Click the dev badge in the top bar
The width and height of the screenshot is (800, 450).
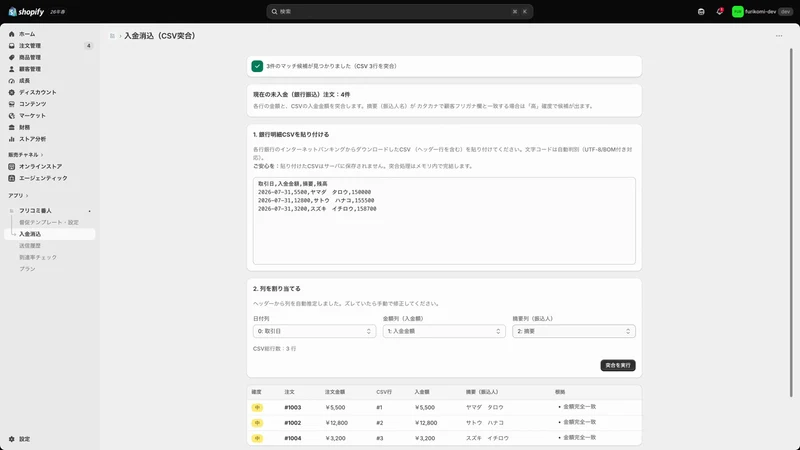coord(785,12)
